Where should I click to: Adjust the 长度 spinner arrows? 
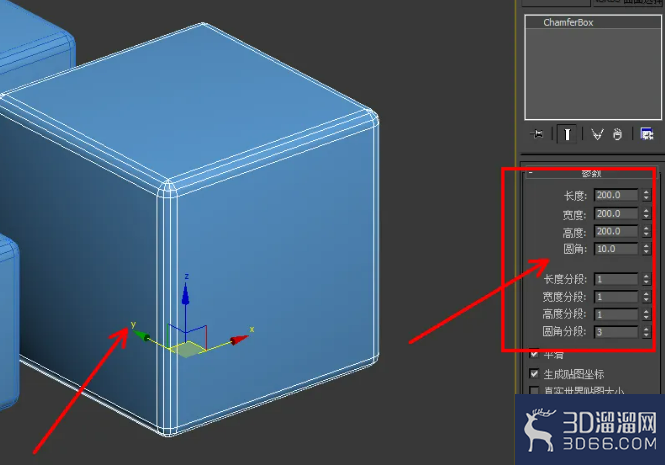tap(646, 195)
